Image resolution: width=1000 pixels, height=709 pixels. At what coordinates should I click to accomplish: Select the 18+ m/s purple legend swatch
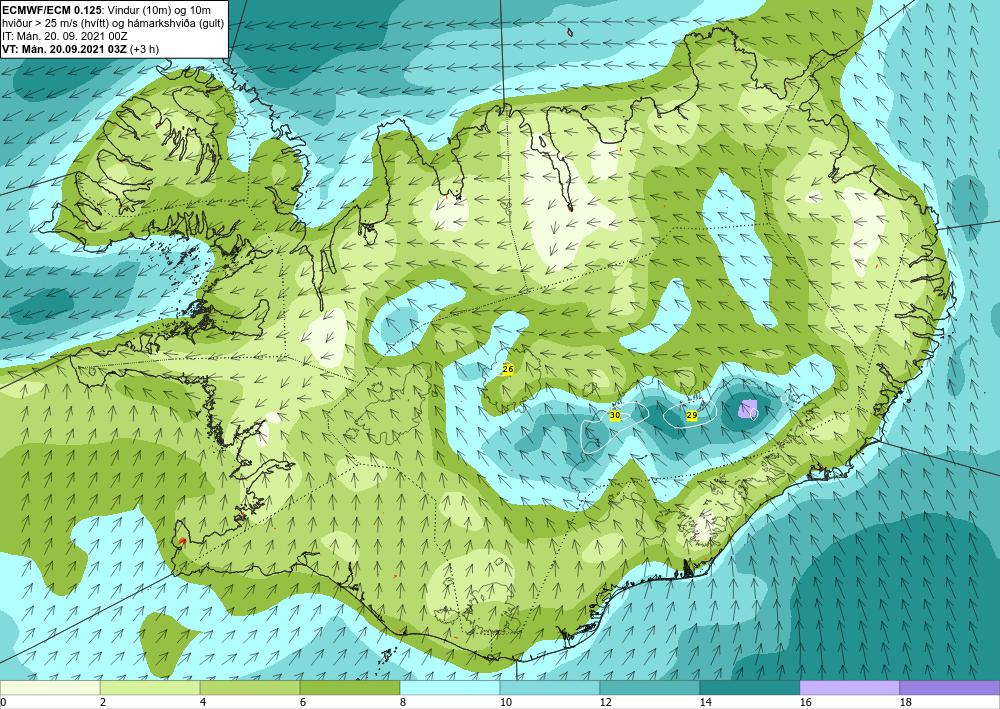tap(950, 687)
